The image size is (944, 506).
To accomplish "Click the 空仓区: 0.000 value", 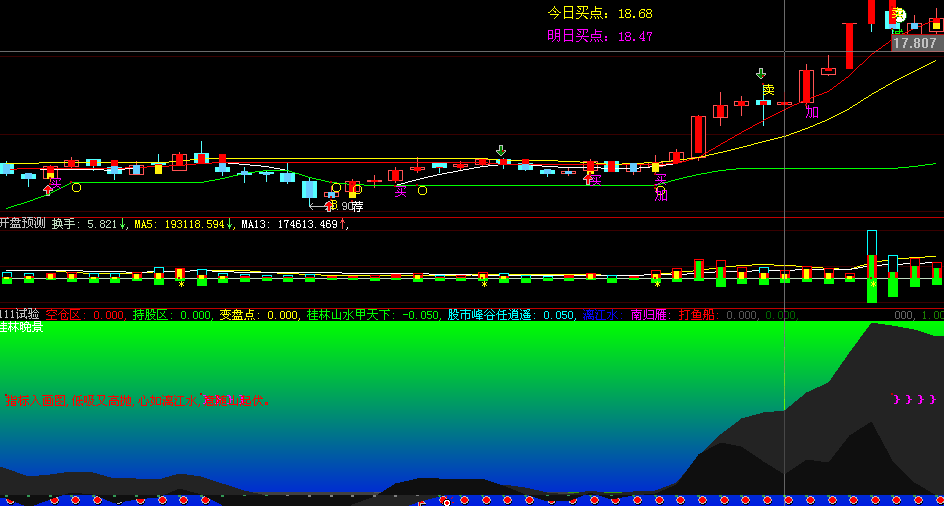I will 85,314.
